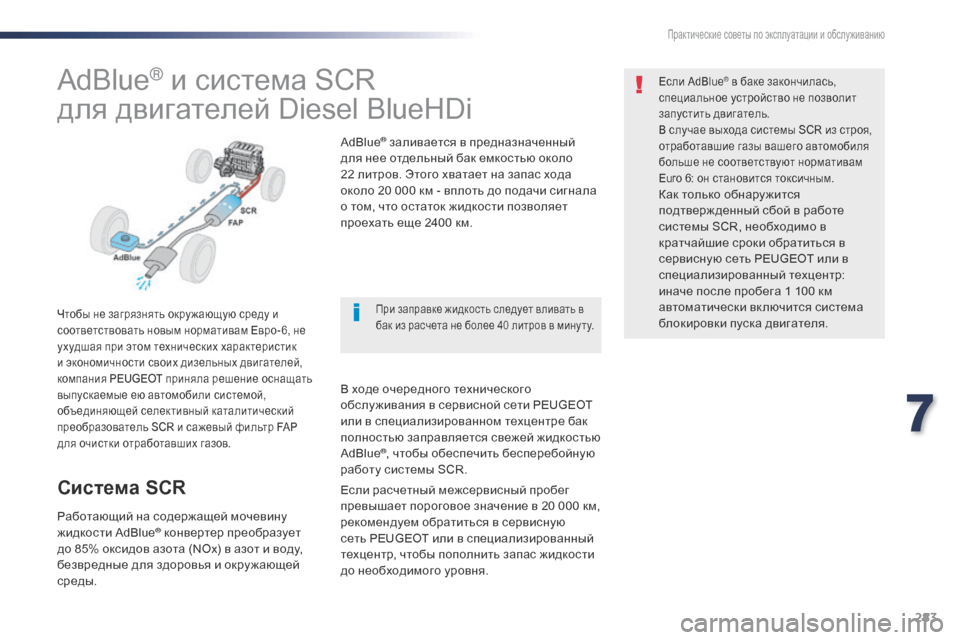The height and width of the screenshot is (640, 960).
Task: Click the 'SCR' label in the diagram
Action: [248, 211]
